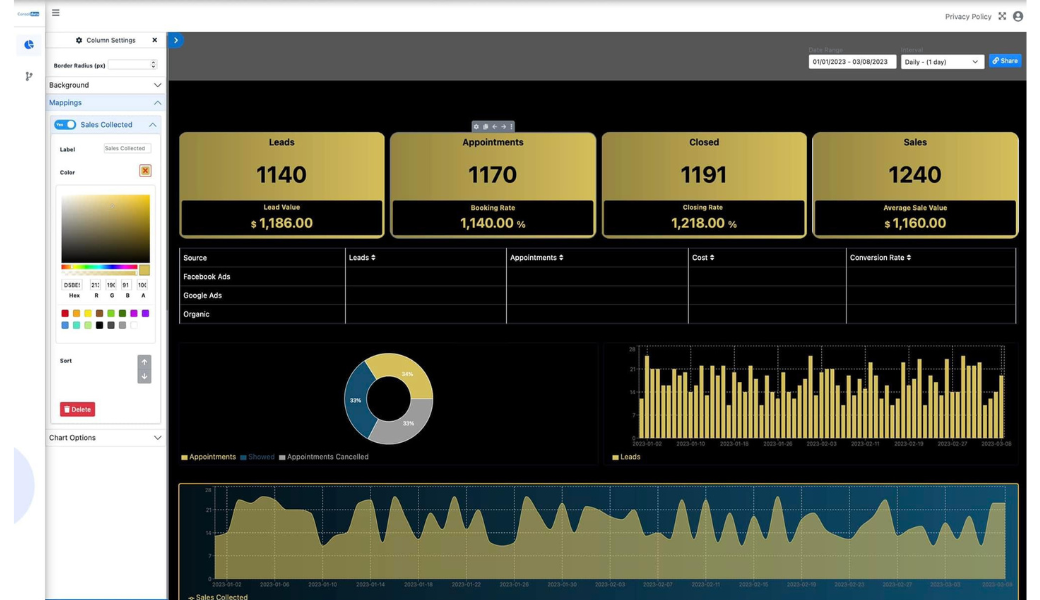This screenshot has height=600, width=1040.
Task: Open the pie chart dashboard section
Action: tap(29, 44)
